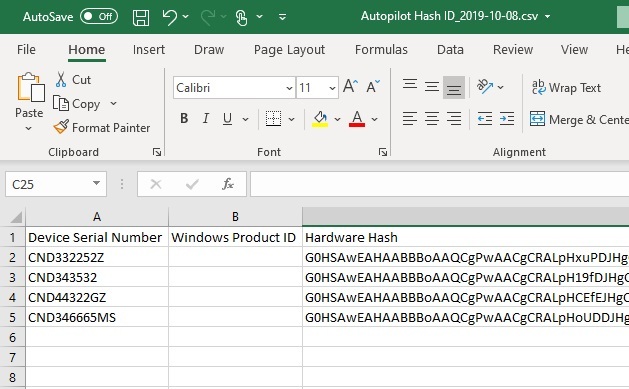The image size is (629, 389).
Task: Decrease Indent icon
Action: point(485,119)
